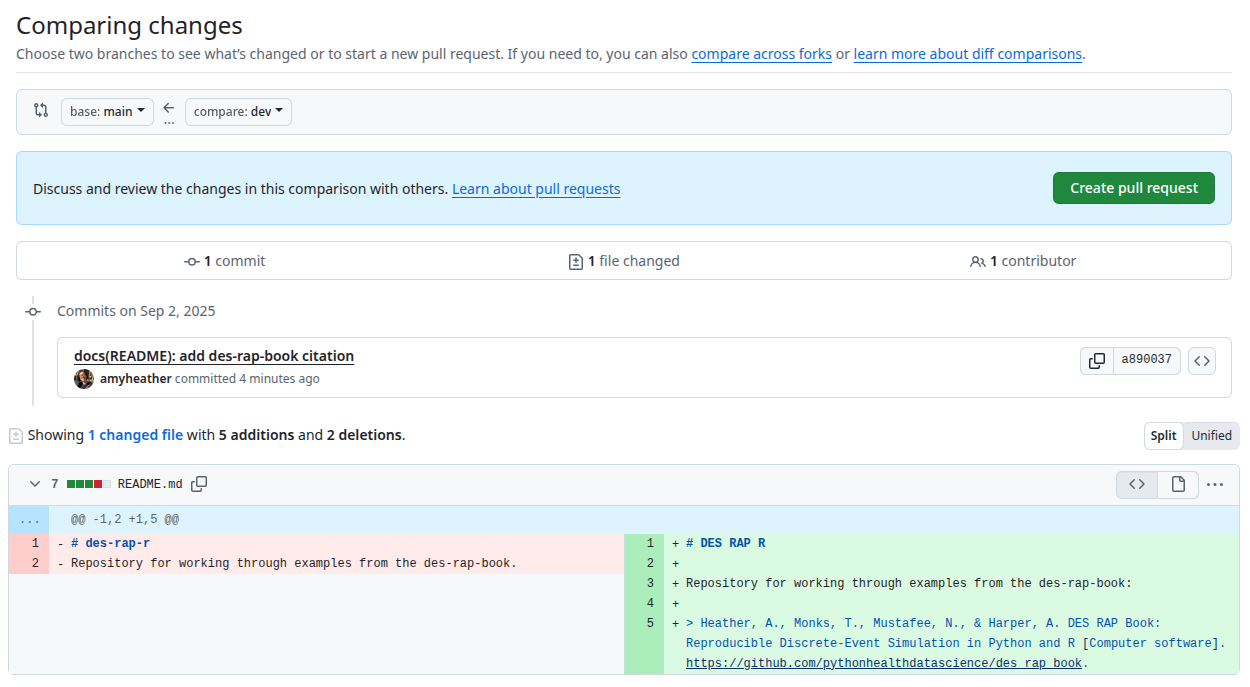Browse repository at commit a890037

[1202, 361]
